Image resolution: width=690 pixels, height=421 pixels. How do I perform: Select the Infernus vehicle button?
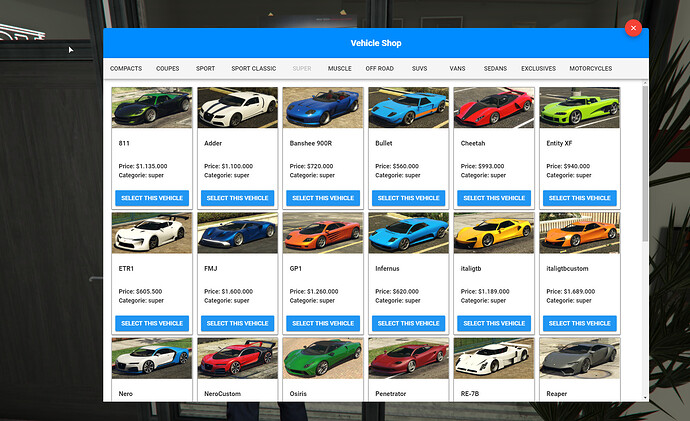click(x=408, y=323)
